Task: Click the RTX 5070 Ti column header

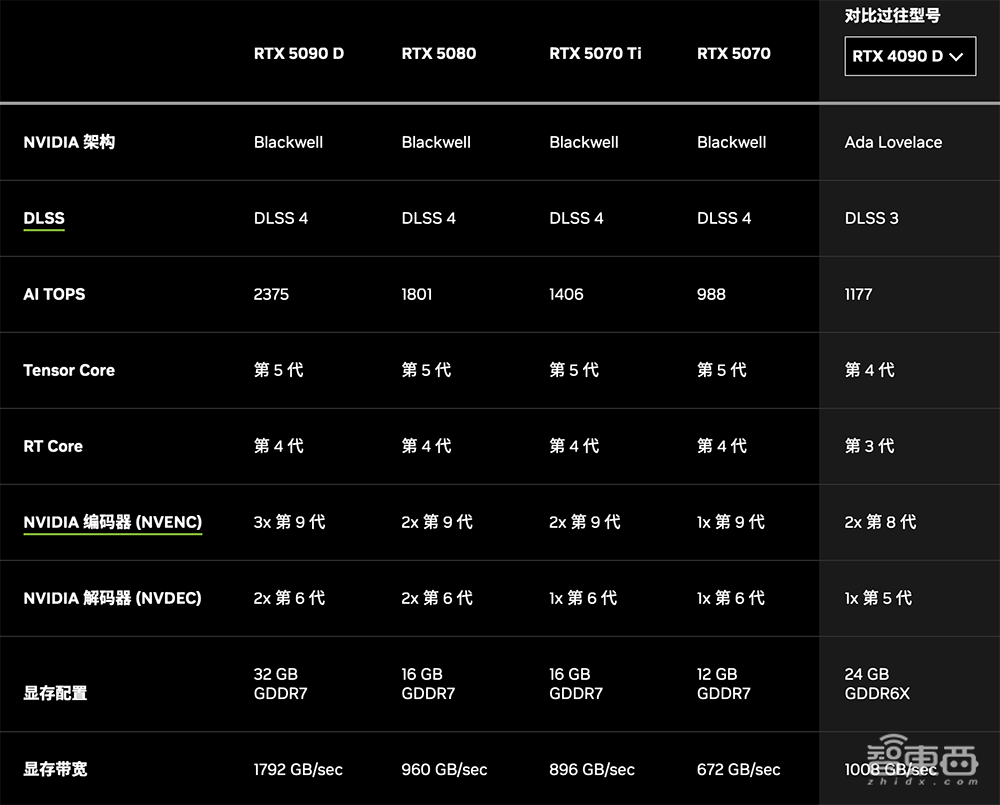Action: pos(595,54)
